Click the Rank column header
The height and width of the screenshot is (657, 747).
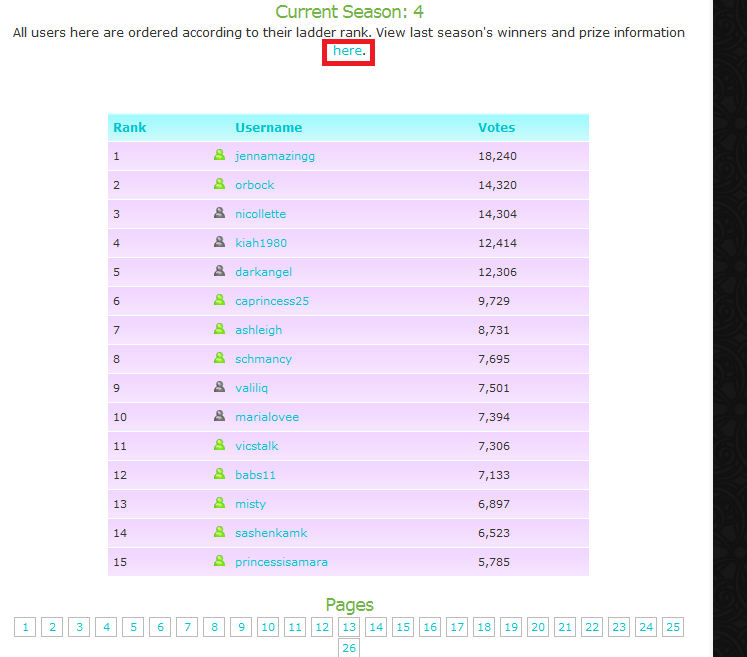coord(130,128)
